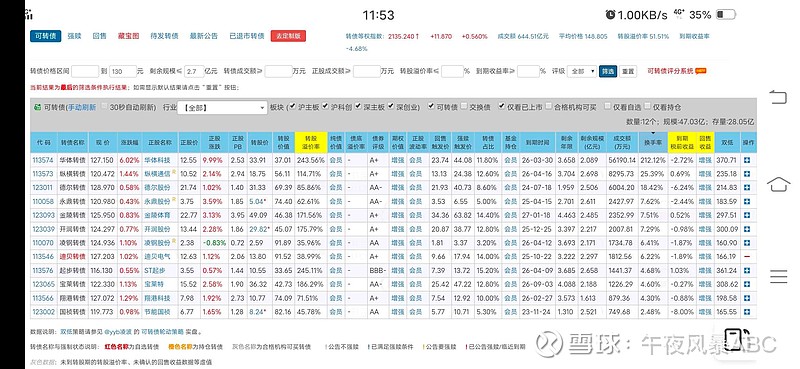The height and width of the screenshot is (369, 800).
Task: Click the green manual refresh icon
Action: pyautogui.click(x=37, y=108)
